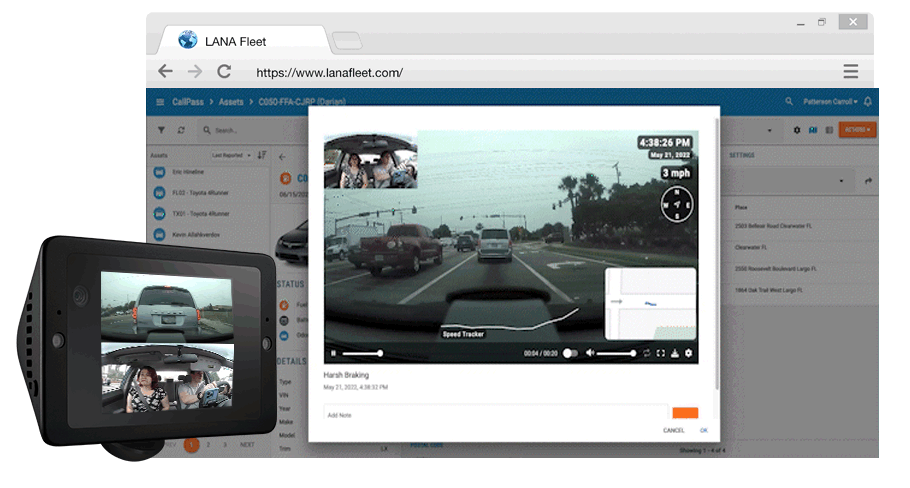Click the Assets breadcrumb link
This screenshot has height=488, width=910.
pos(230,102)
